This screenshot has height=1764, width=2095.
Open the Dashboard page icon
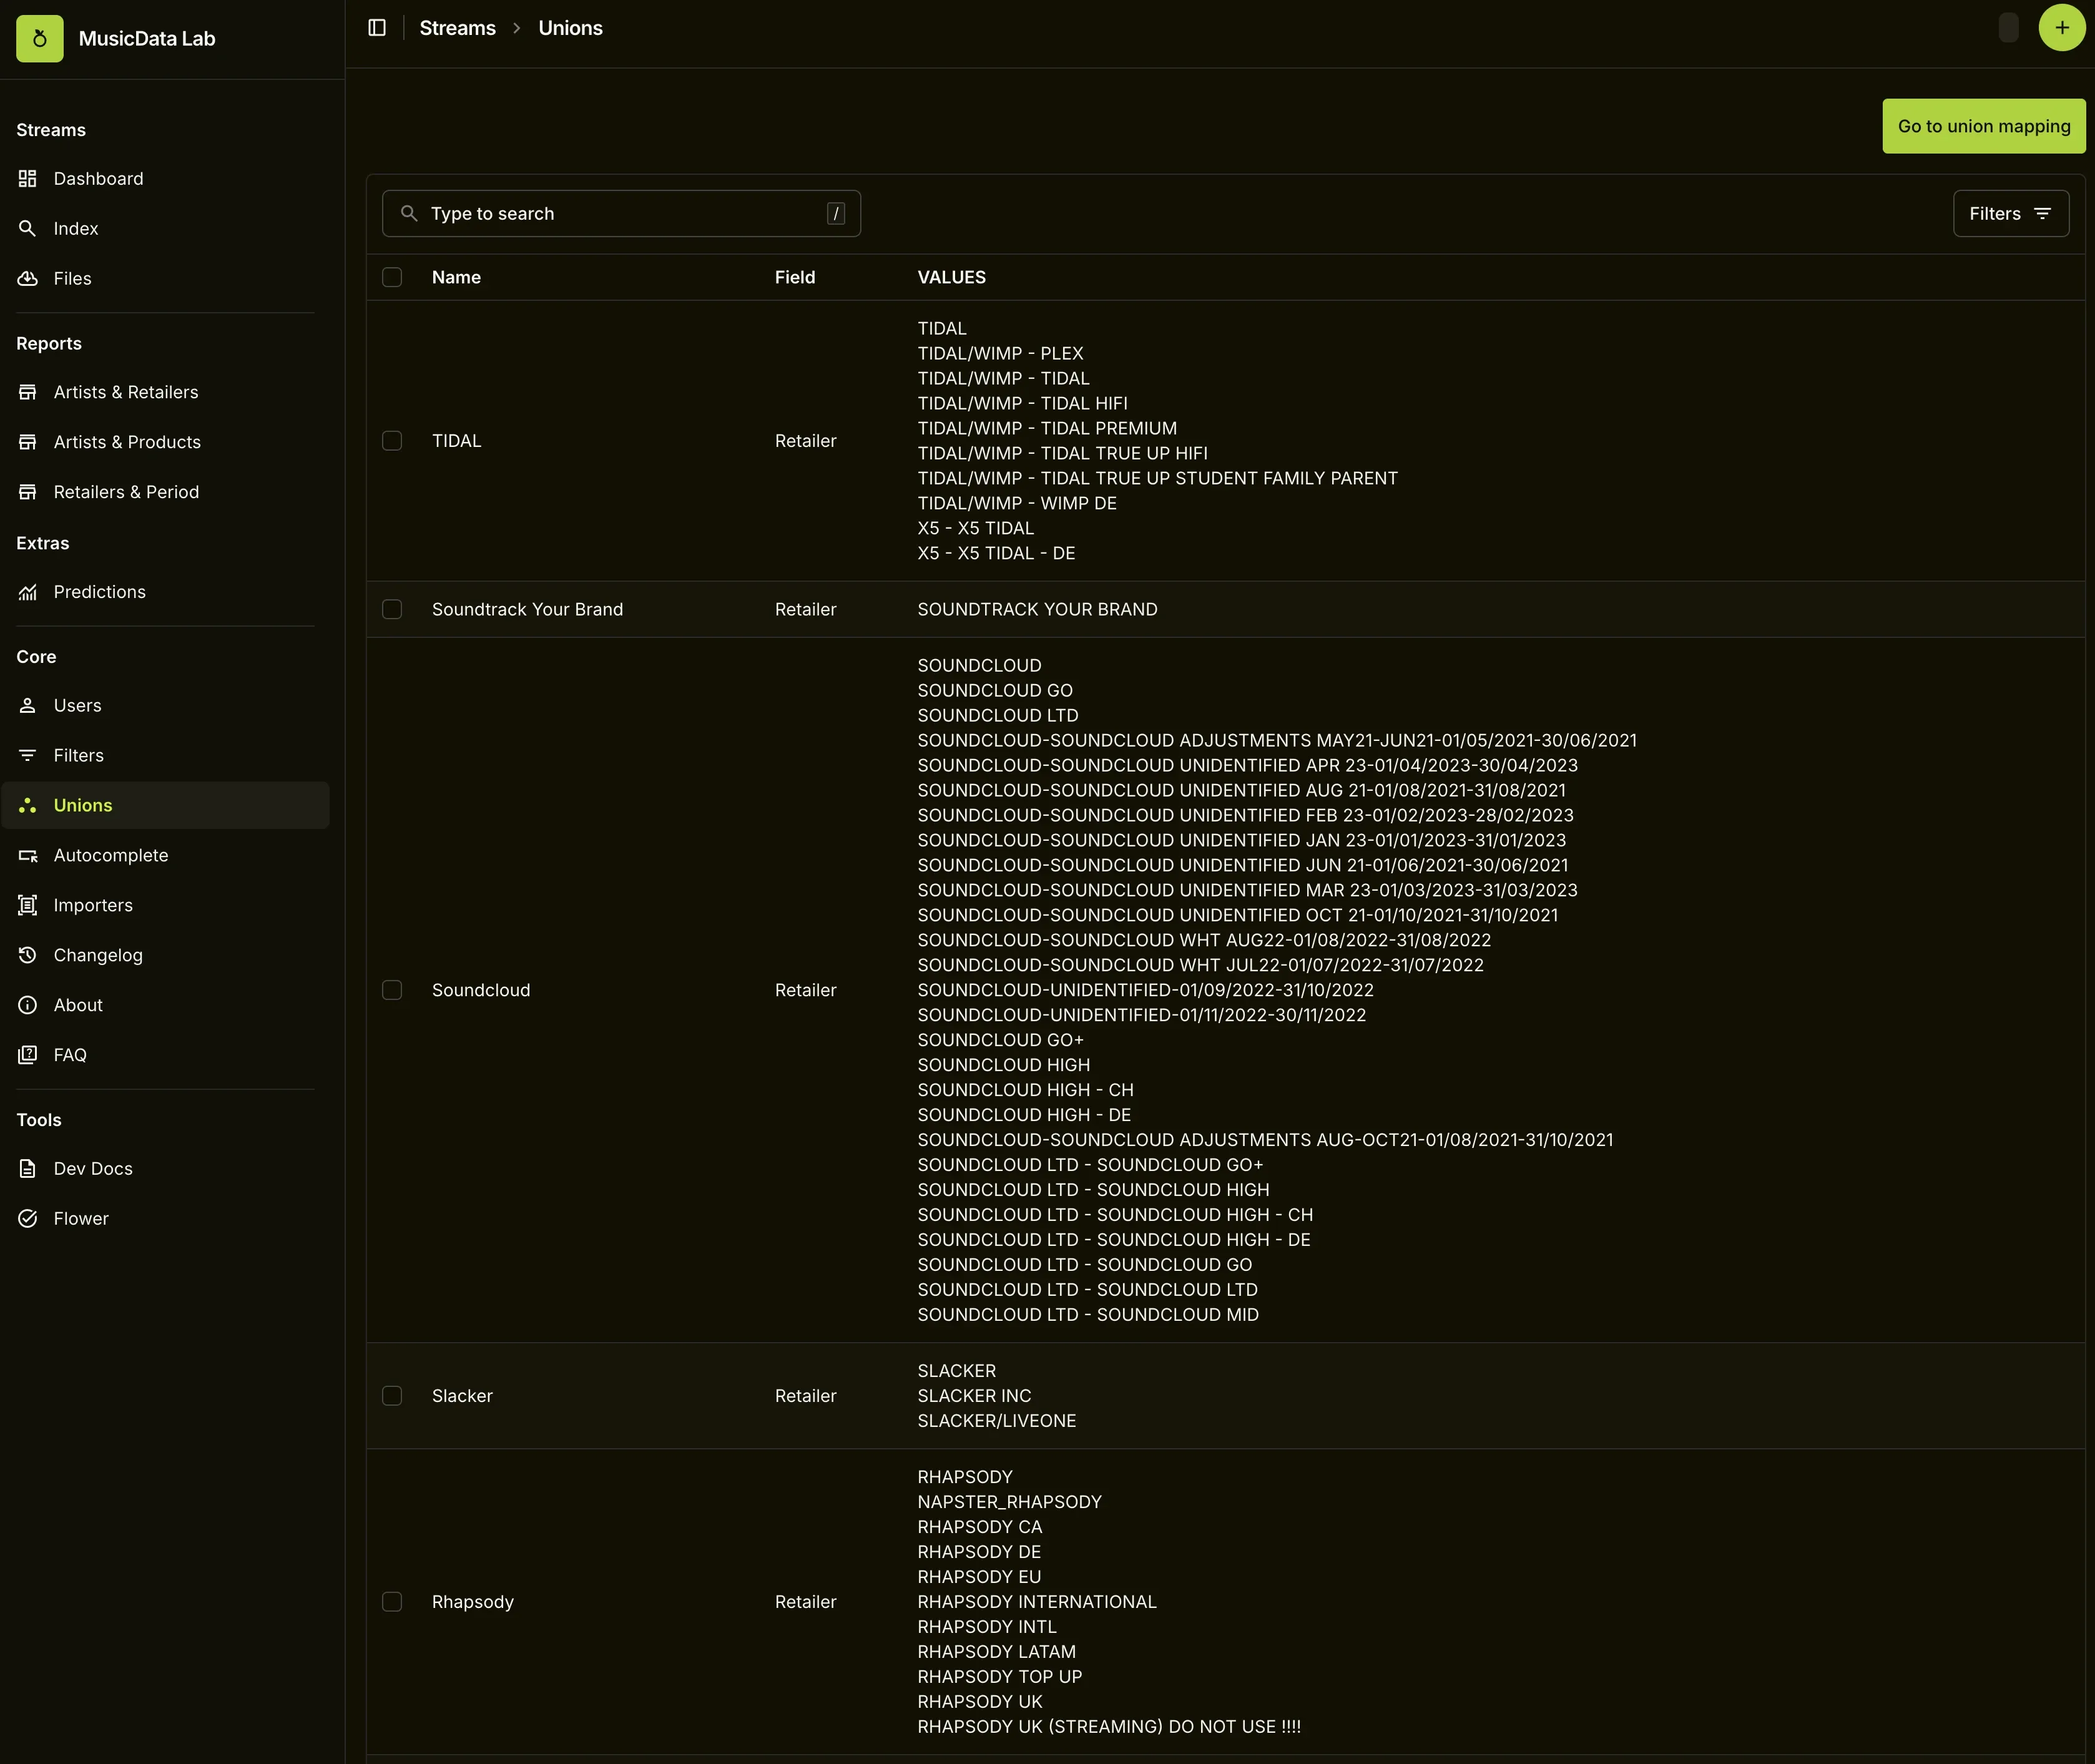point(28,179)
